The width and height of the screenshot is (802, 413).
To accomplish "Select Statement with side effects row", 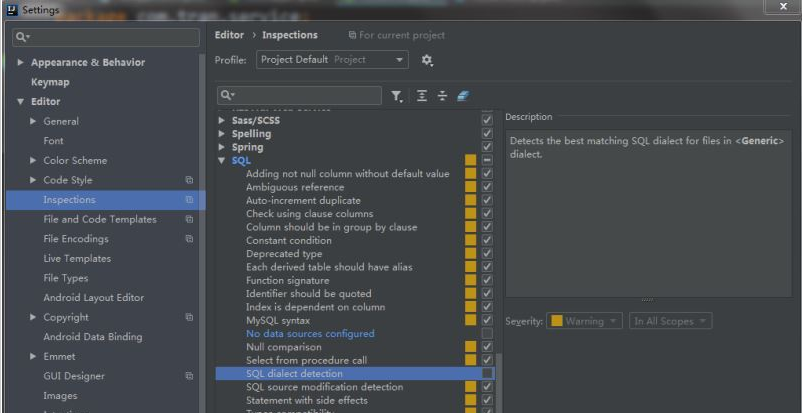I will point(355,400).
